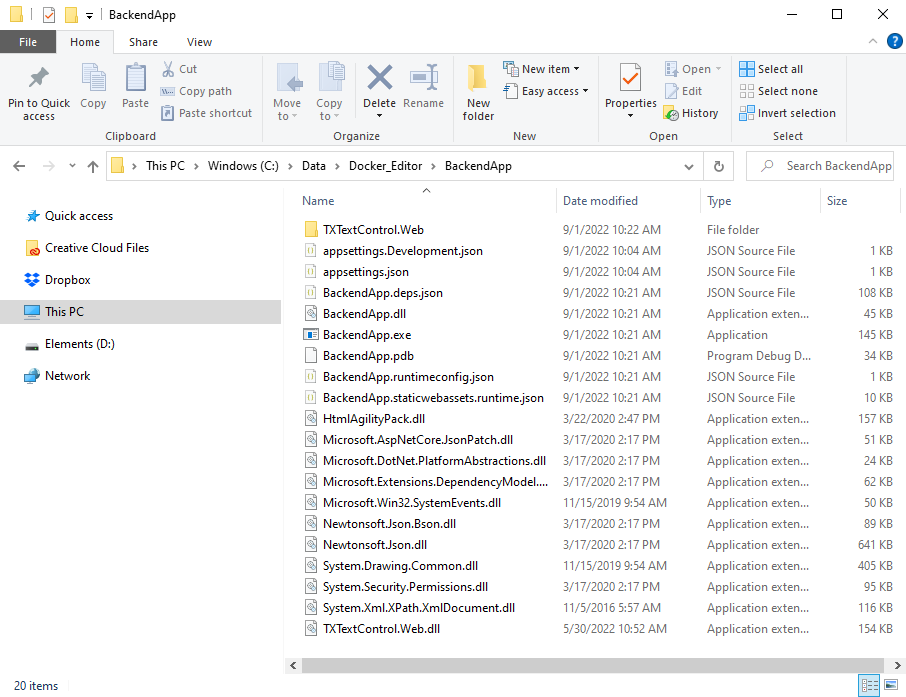Select Elements (D:) drive

[70, 344]
